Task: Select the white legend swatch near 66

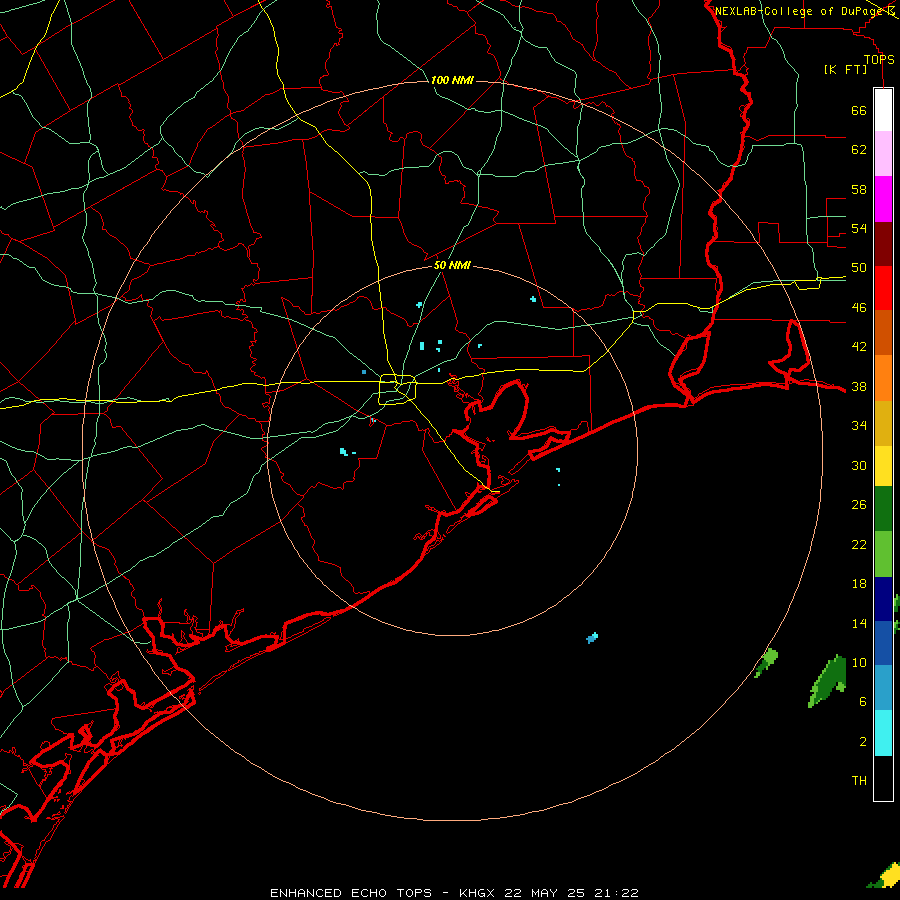Action: pyautogui.click(x=883, y=110)
